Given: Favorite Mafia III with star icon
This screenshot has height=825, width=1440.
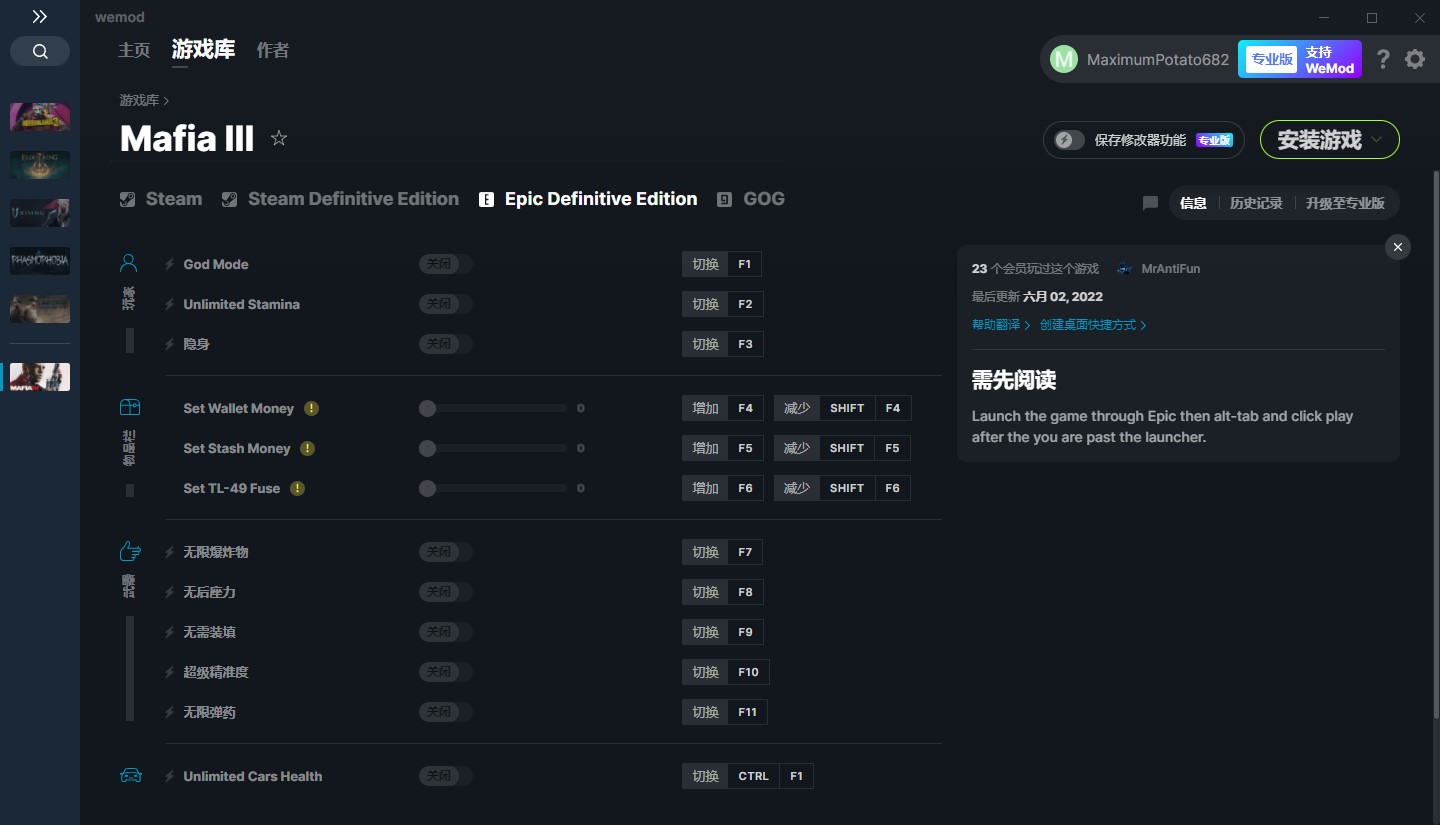Looking at the screenshot, I should (x=279, y=138).
